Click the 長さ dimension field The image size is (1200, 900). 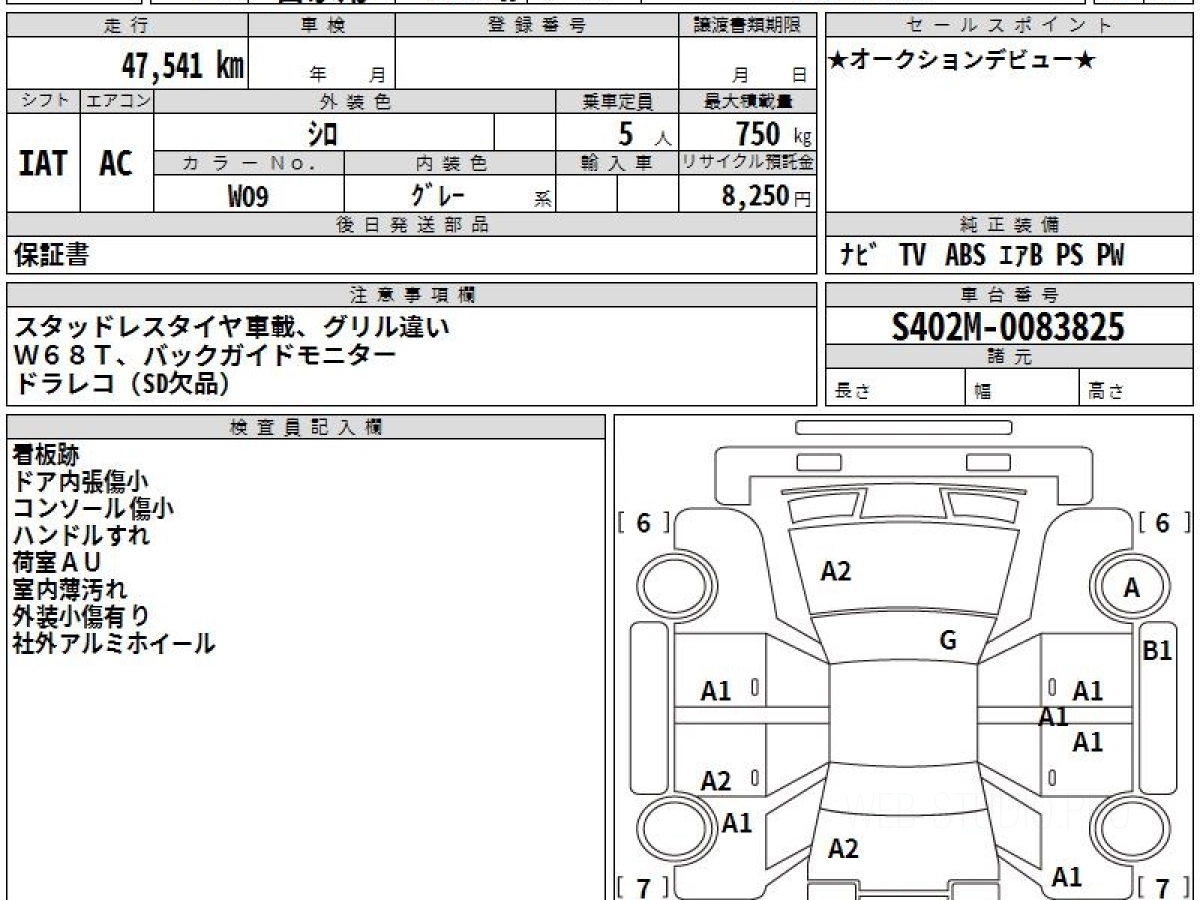[x=895, y=388]
